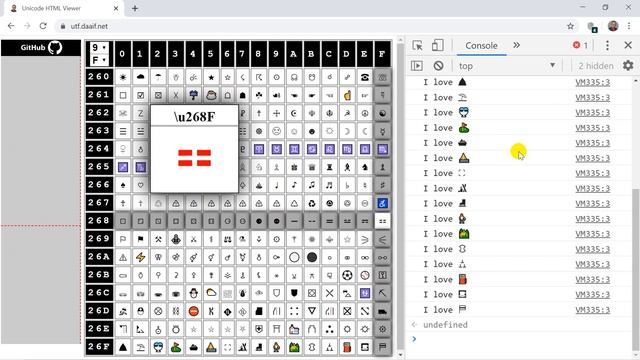This screenshot has width=640, height=360.
Task: Close the DevTools panel
Action: click(x=628, y=45)
